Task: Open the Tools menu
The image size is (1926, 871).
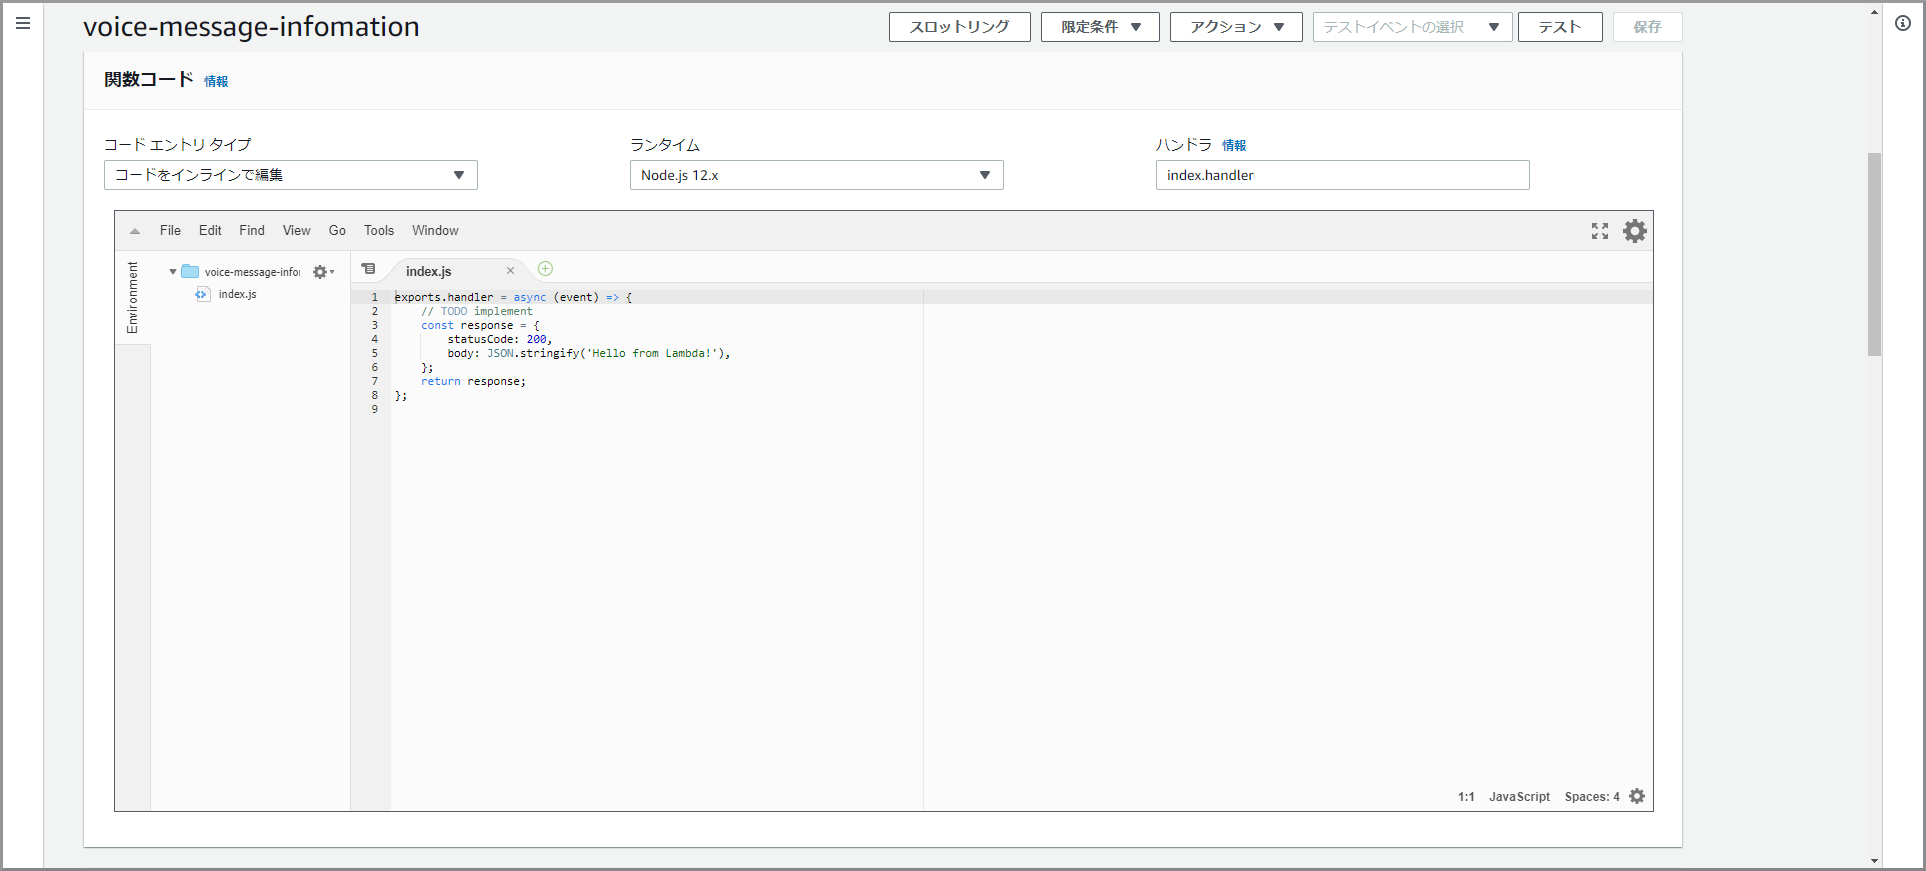Action: 379,231
